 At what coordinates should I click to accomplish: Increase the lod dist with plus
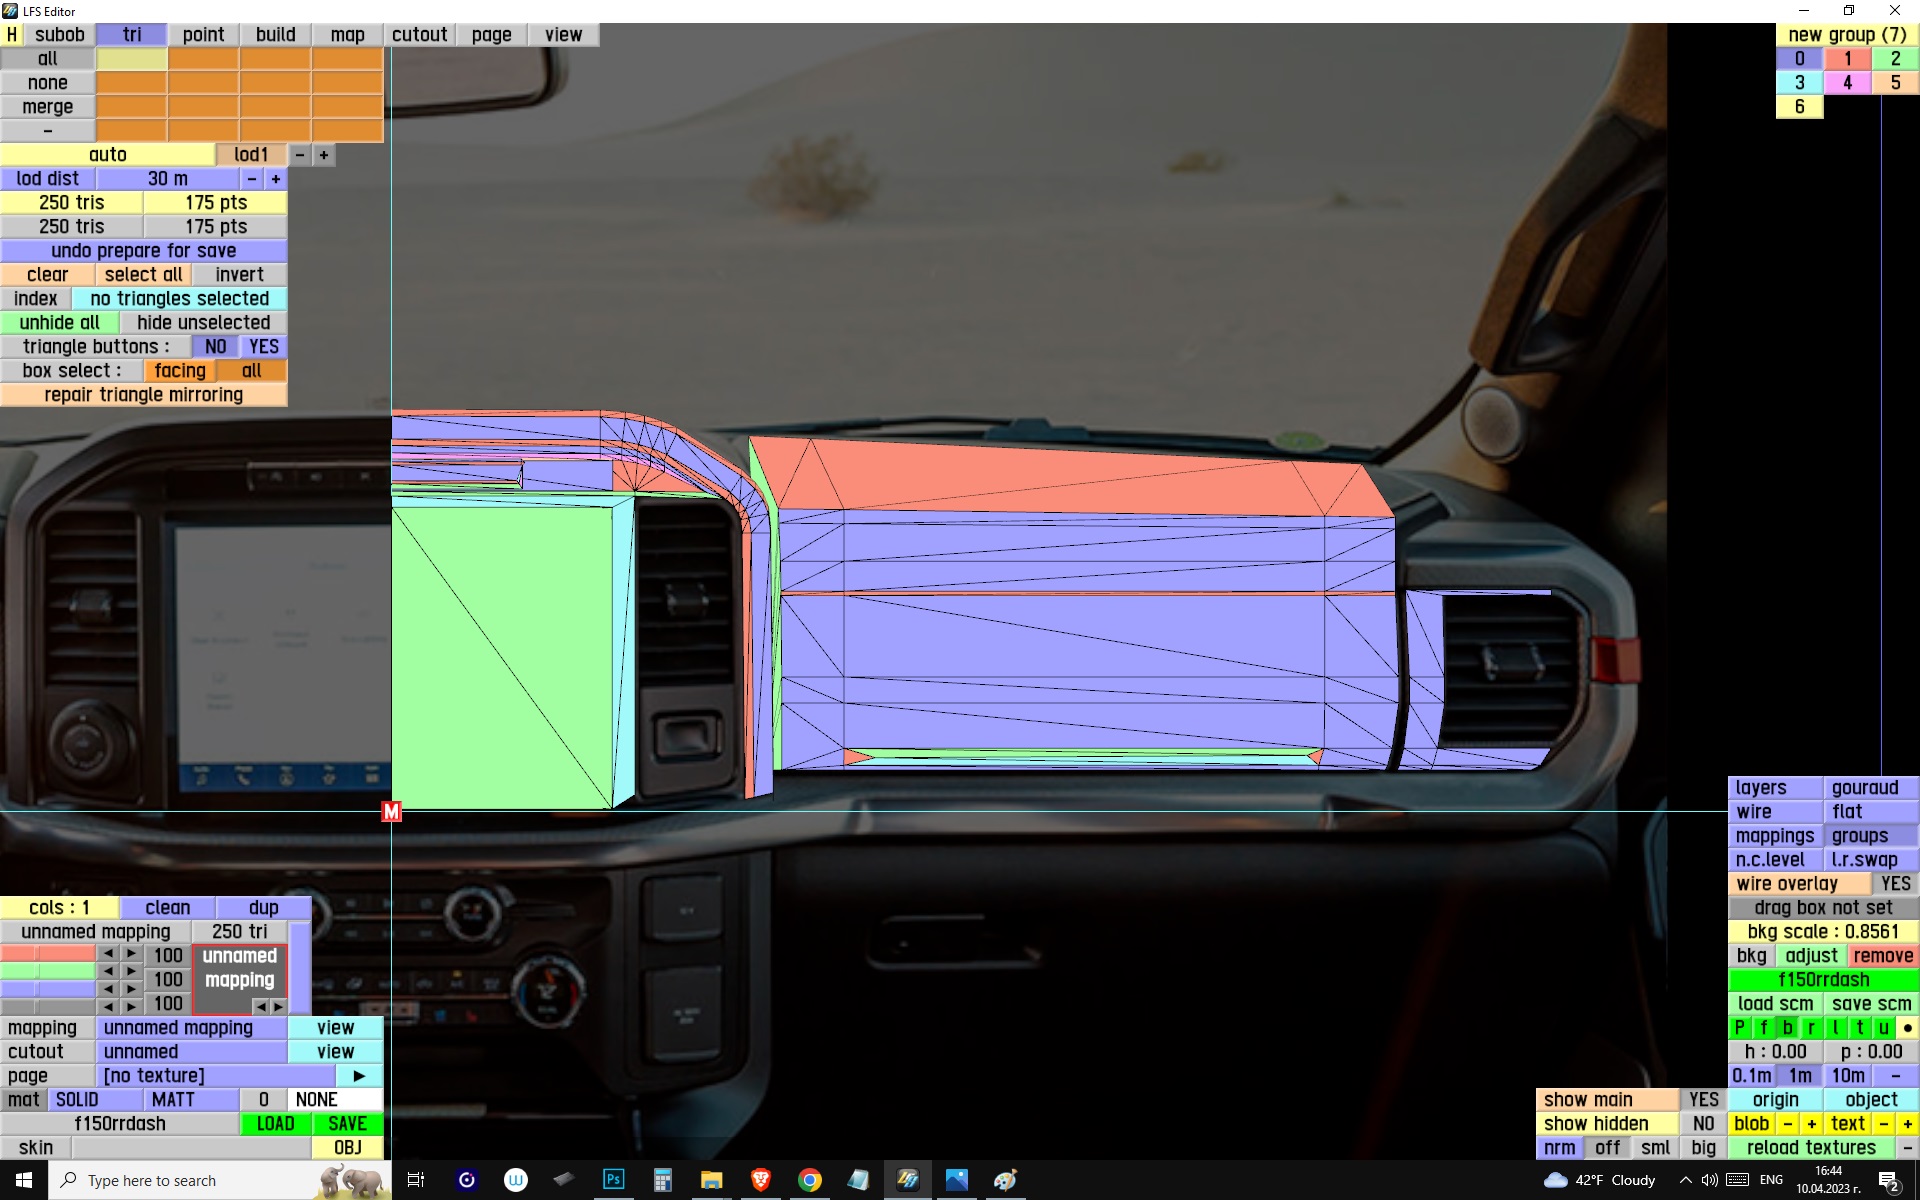point(276,179)
